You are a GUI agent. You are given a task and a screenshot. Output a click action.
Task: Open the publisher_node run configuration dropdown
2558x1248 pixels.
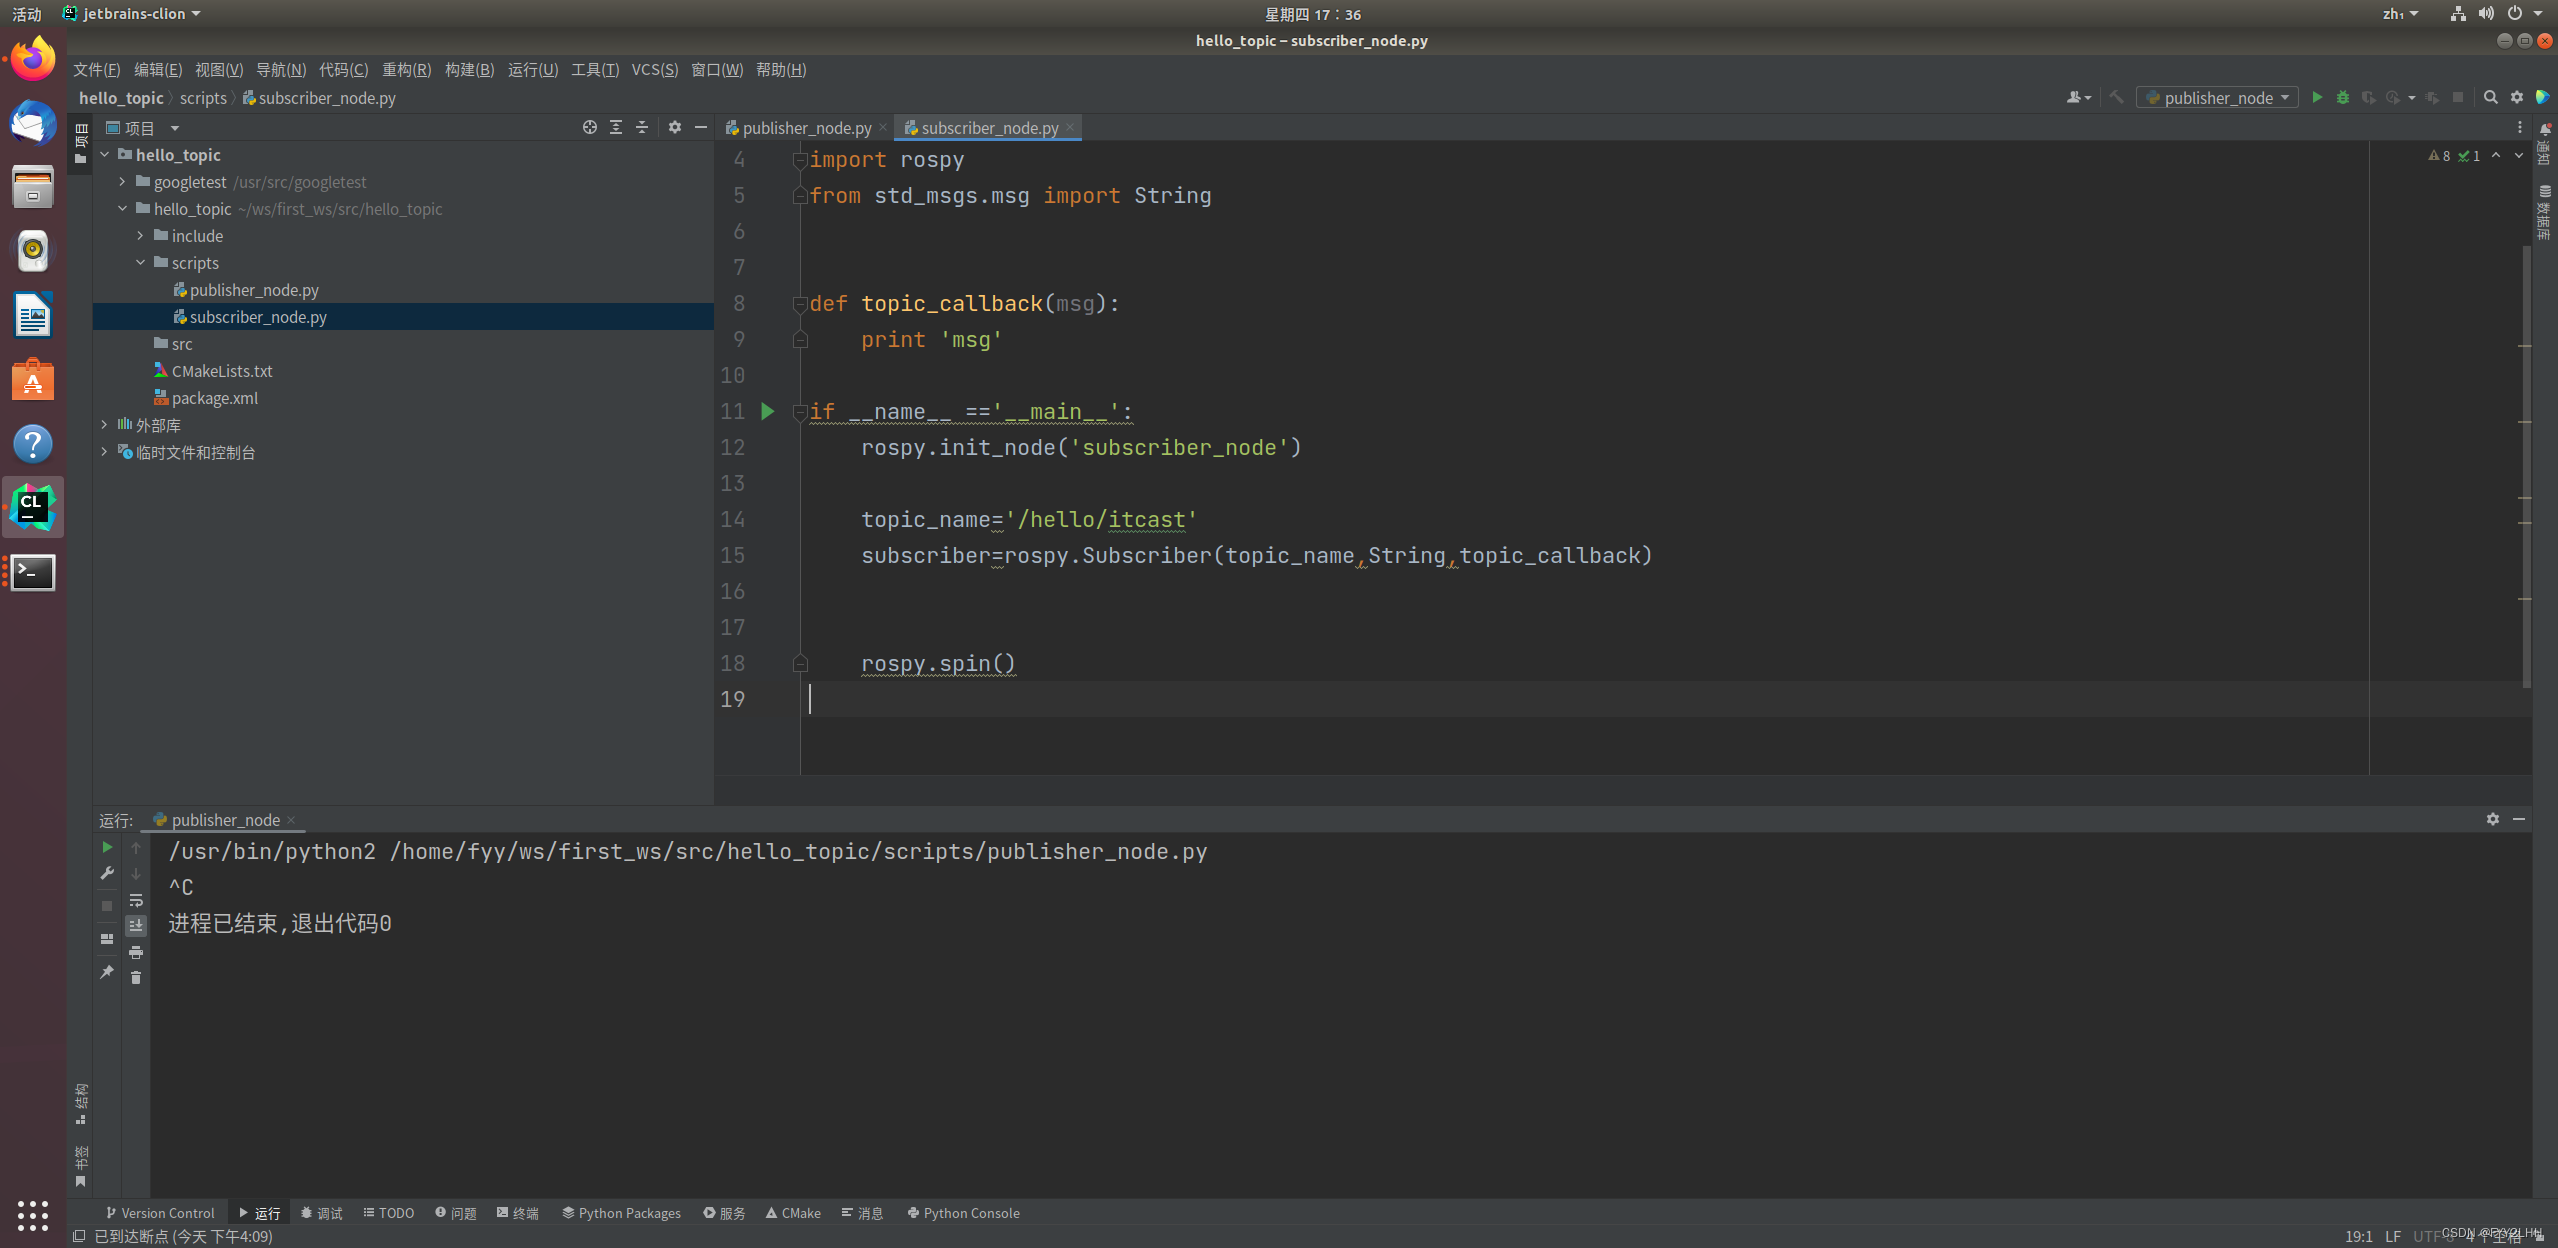(2217, 97)
